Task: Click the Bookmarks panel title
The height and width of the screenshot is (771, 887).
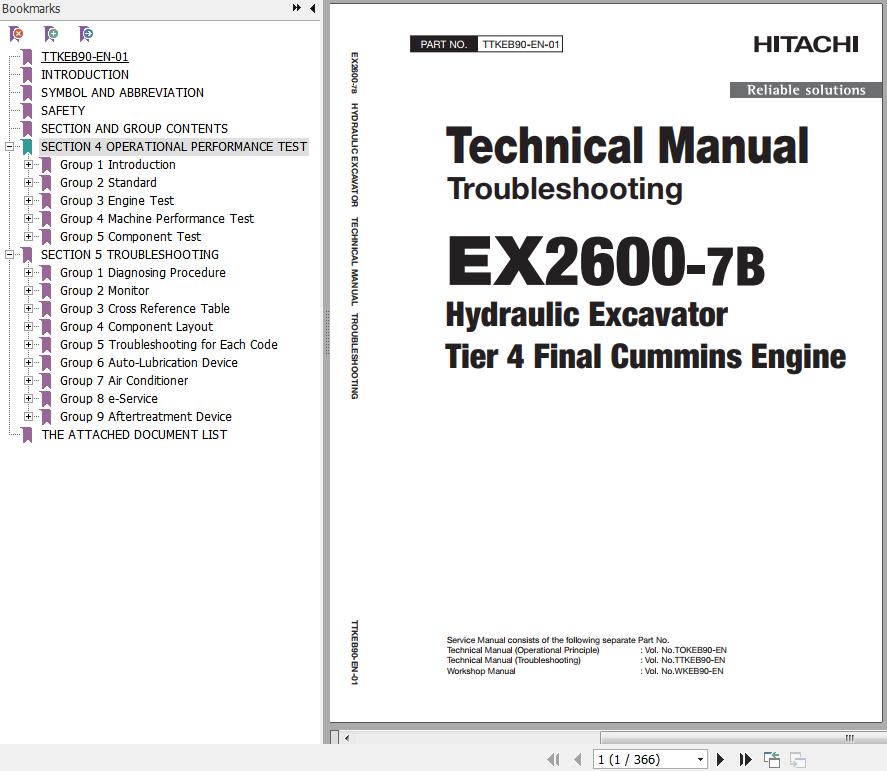Action: coord(31,8)
